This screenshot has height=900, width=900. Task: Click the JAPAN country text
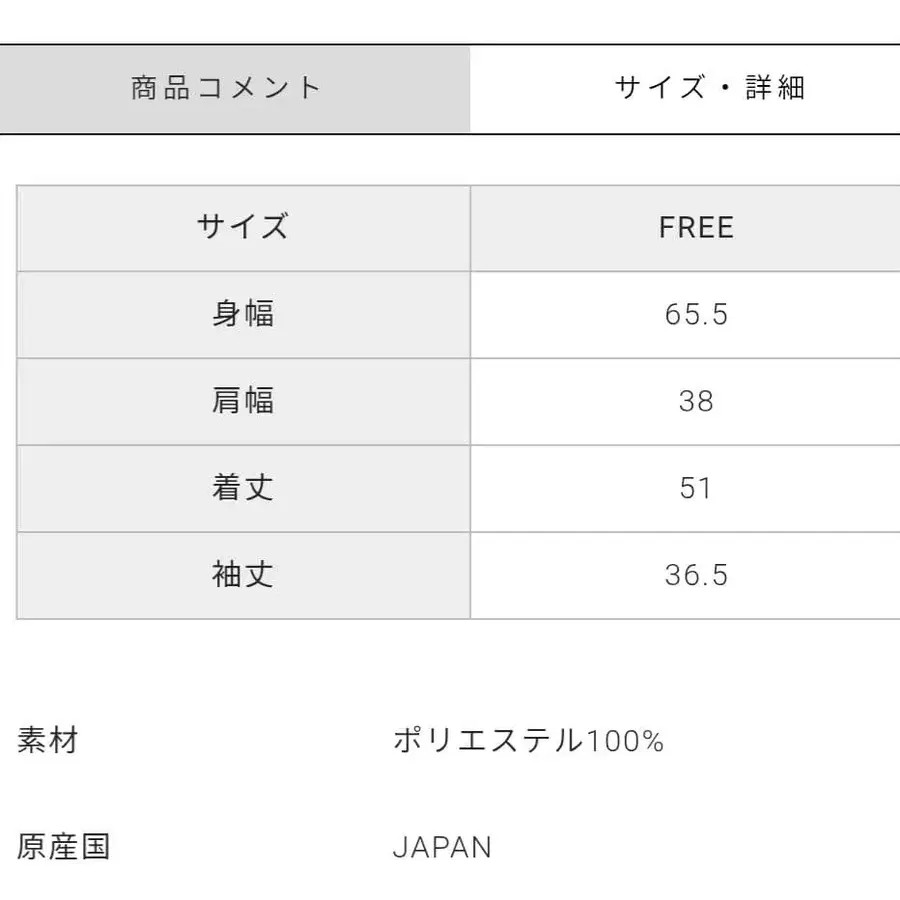point(443,846)
